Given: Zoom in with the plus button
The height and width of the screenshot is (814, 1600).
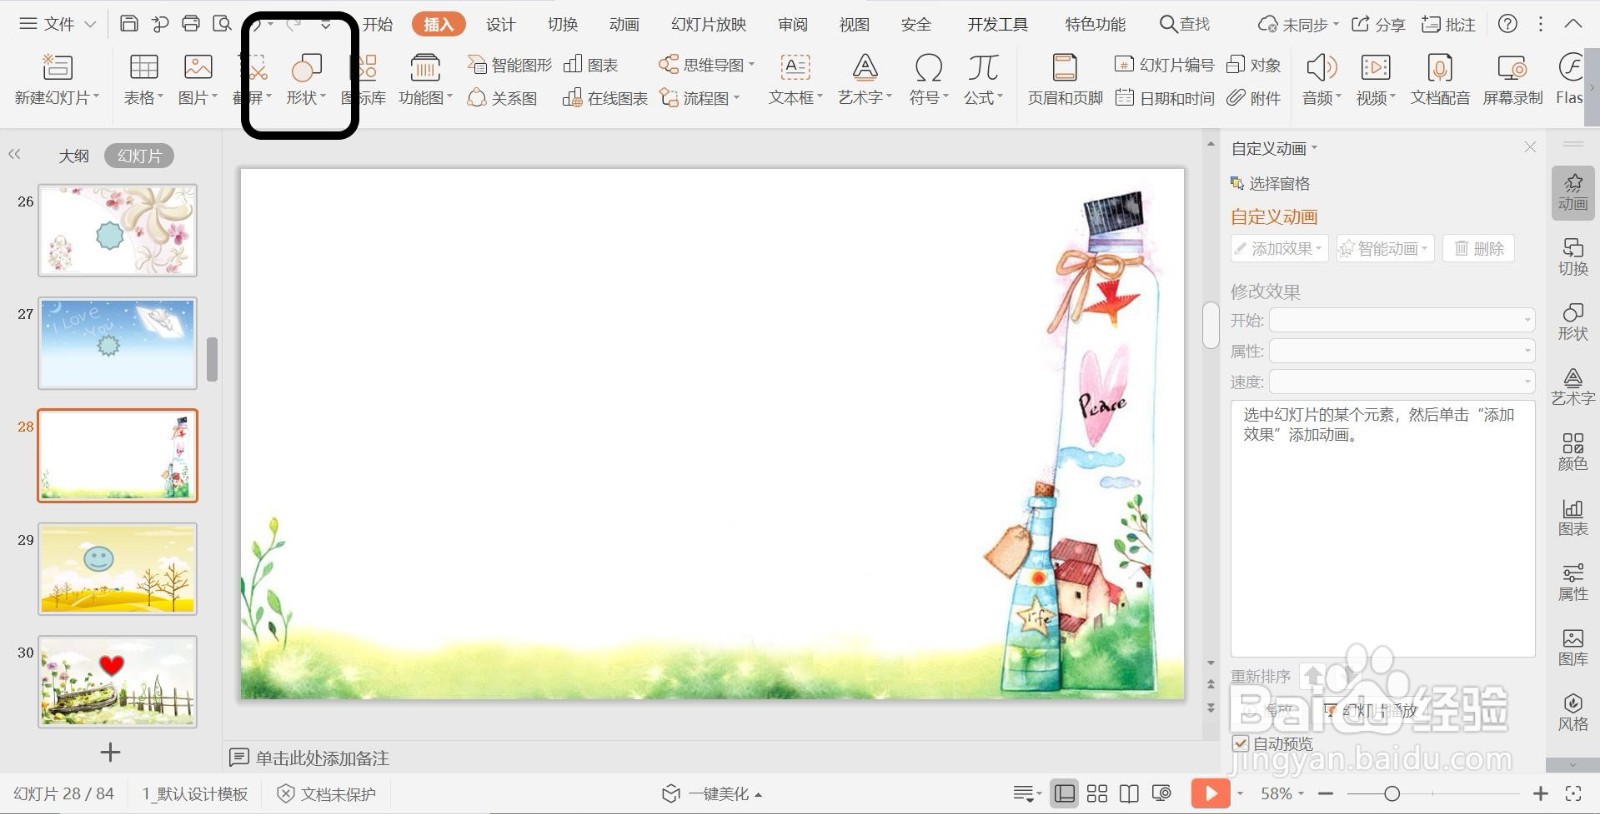Looking at the screenshot, I should 1540,794.
